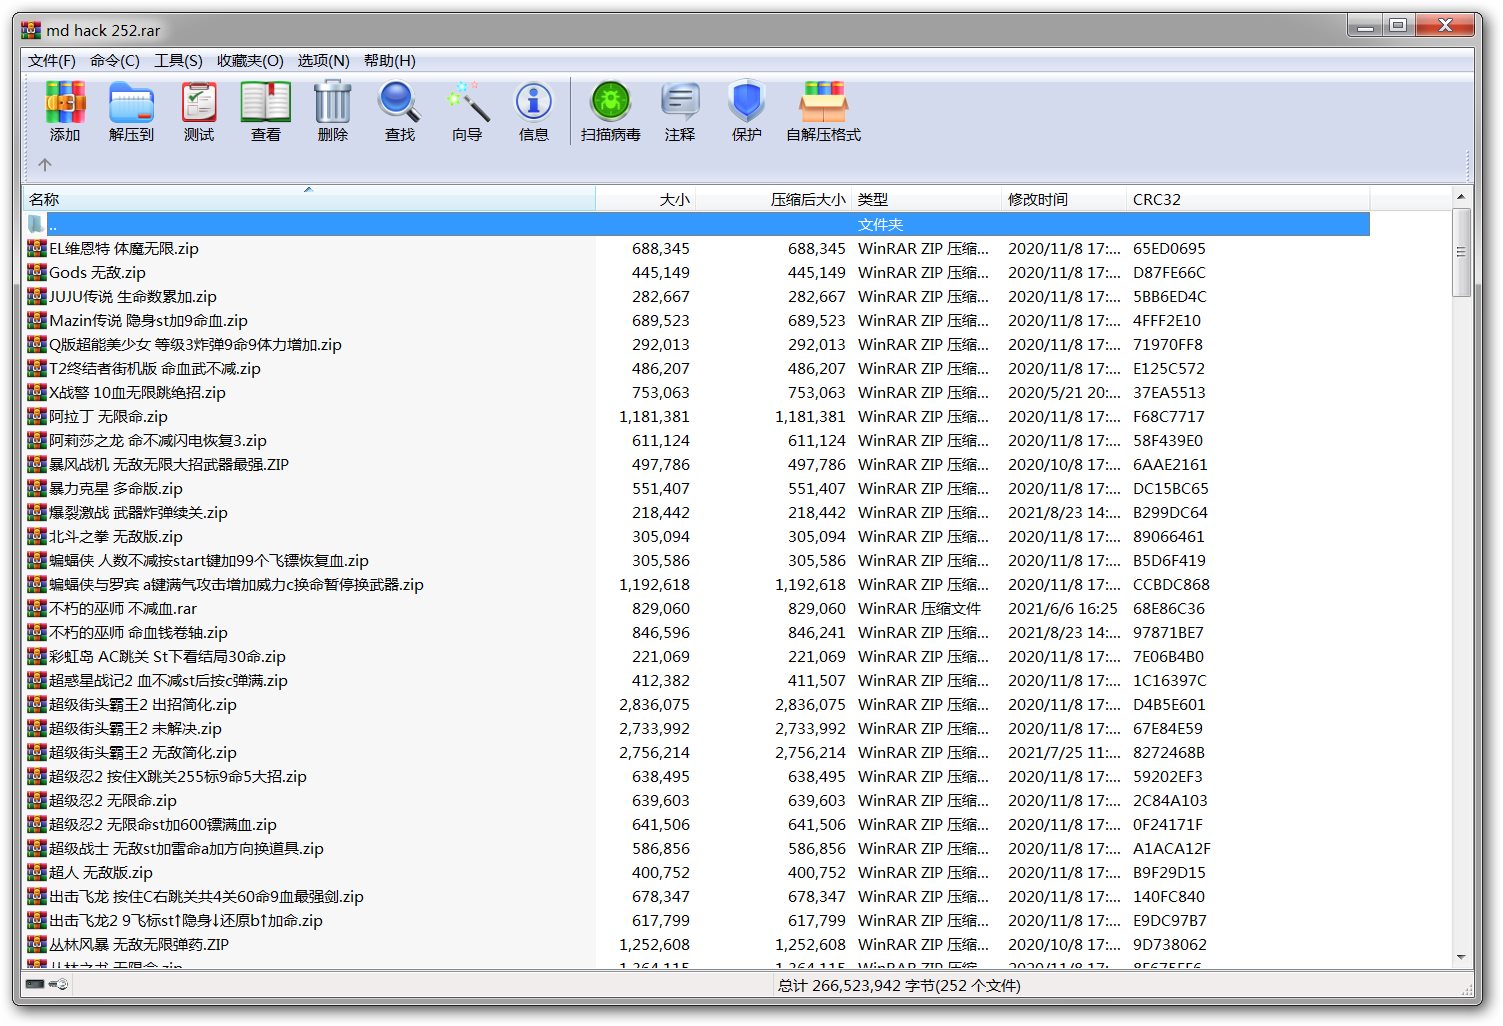Run the Test (测试) archive tool
Screen dimensions: 1503x1026
point(198,111)
